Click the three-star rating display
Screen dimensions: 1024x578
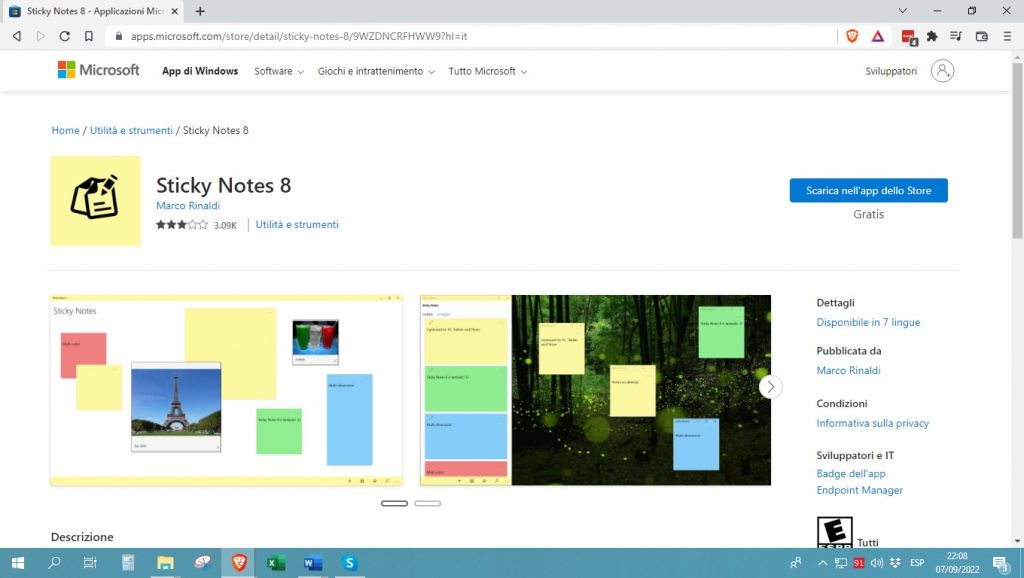[181, 225]
